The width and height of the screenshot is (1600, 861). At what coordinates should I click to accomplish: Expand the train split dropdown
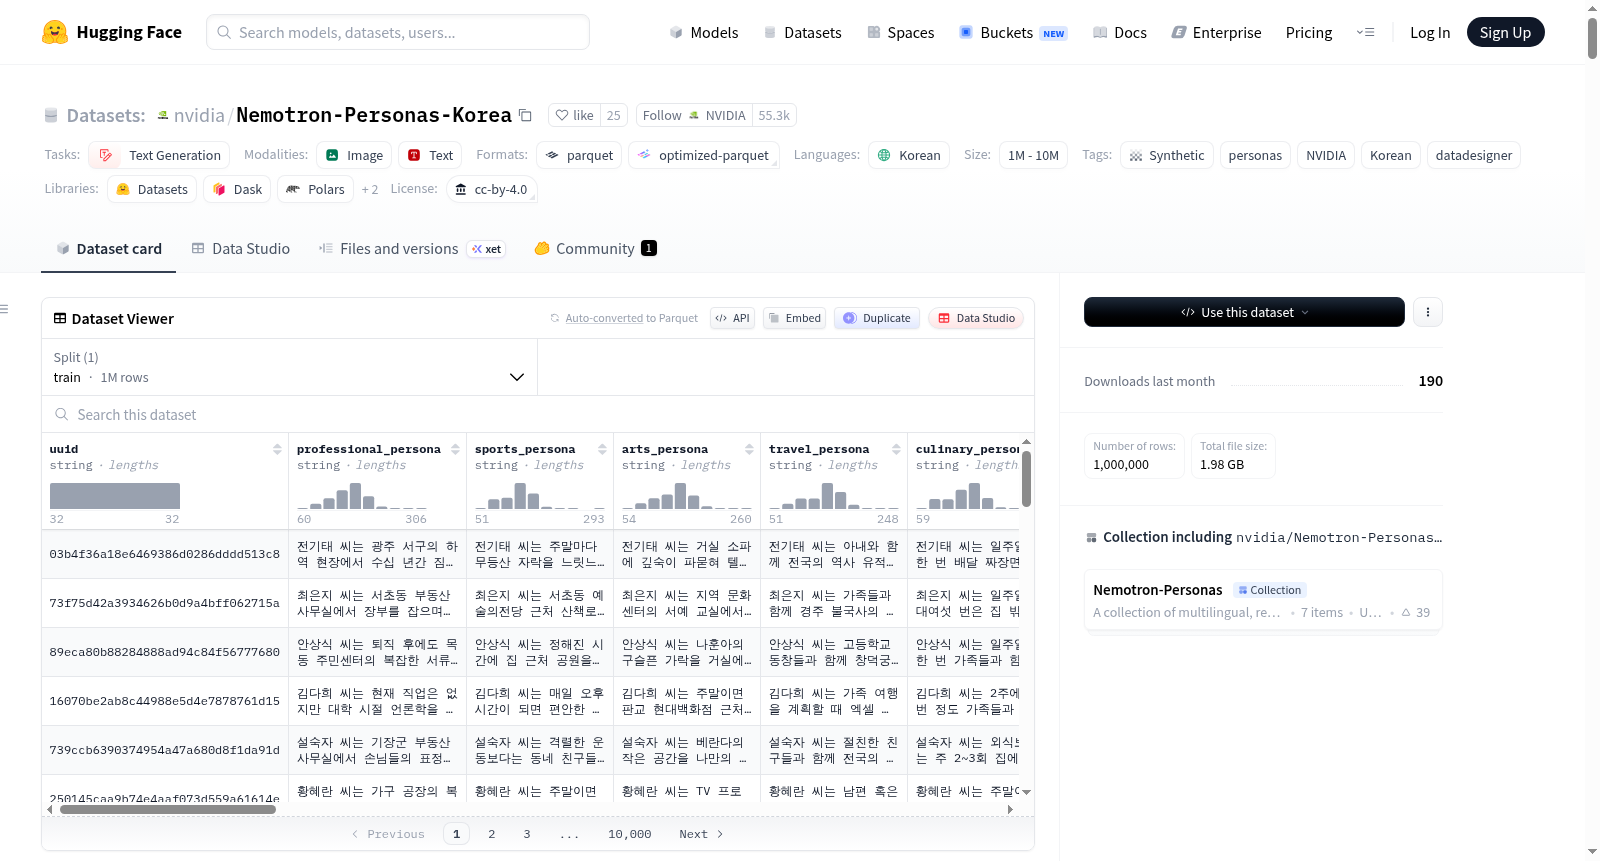(289, 367)
